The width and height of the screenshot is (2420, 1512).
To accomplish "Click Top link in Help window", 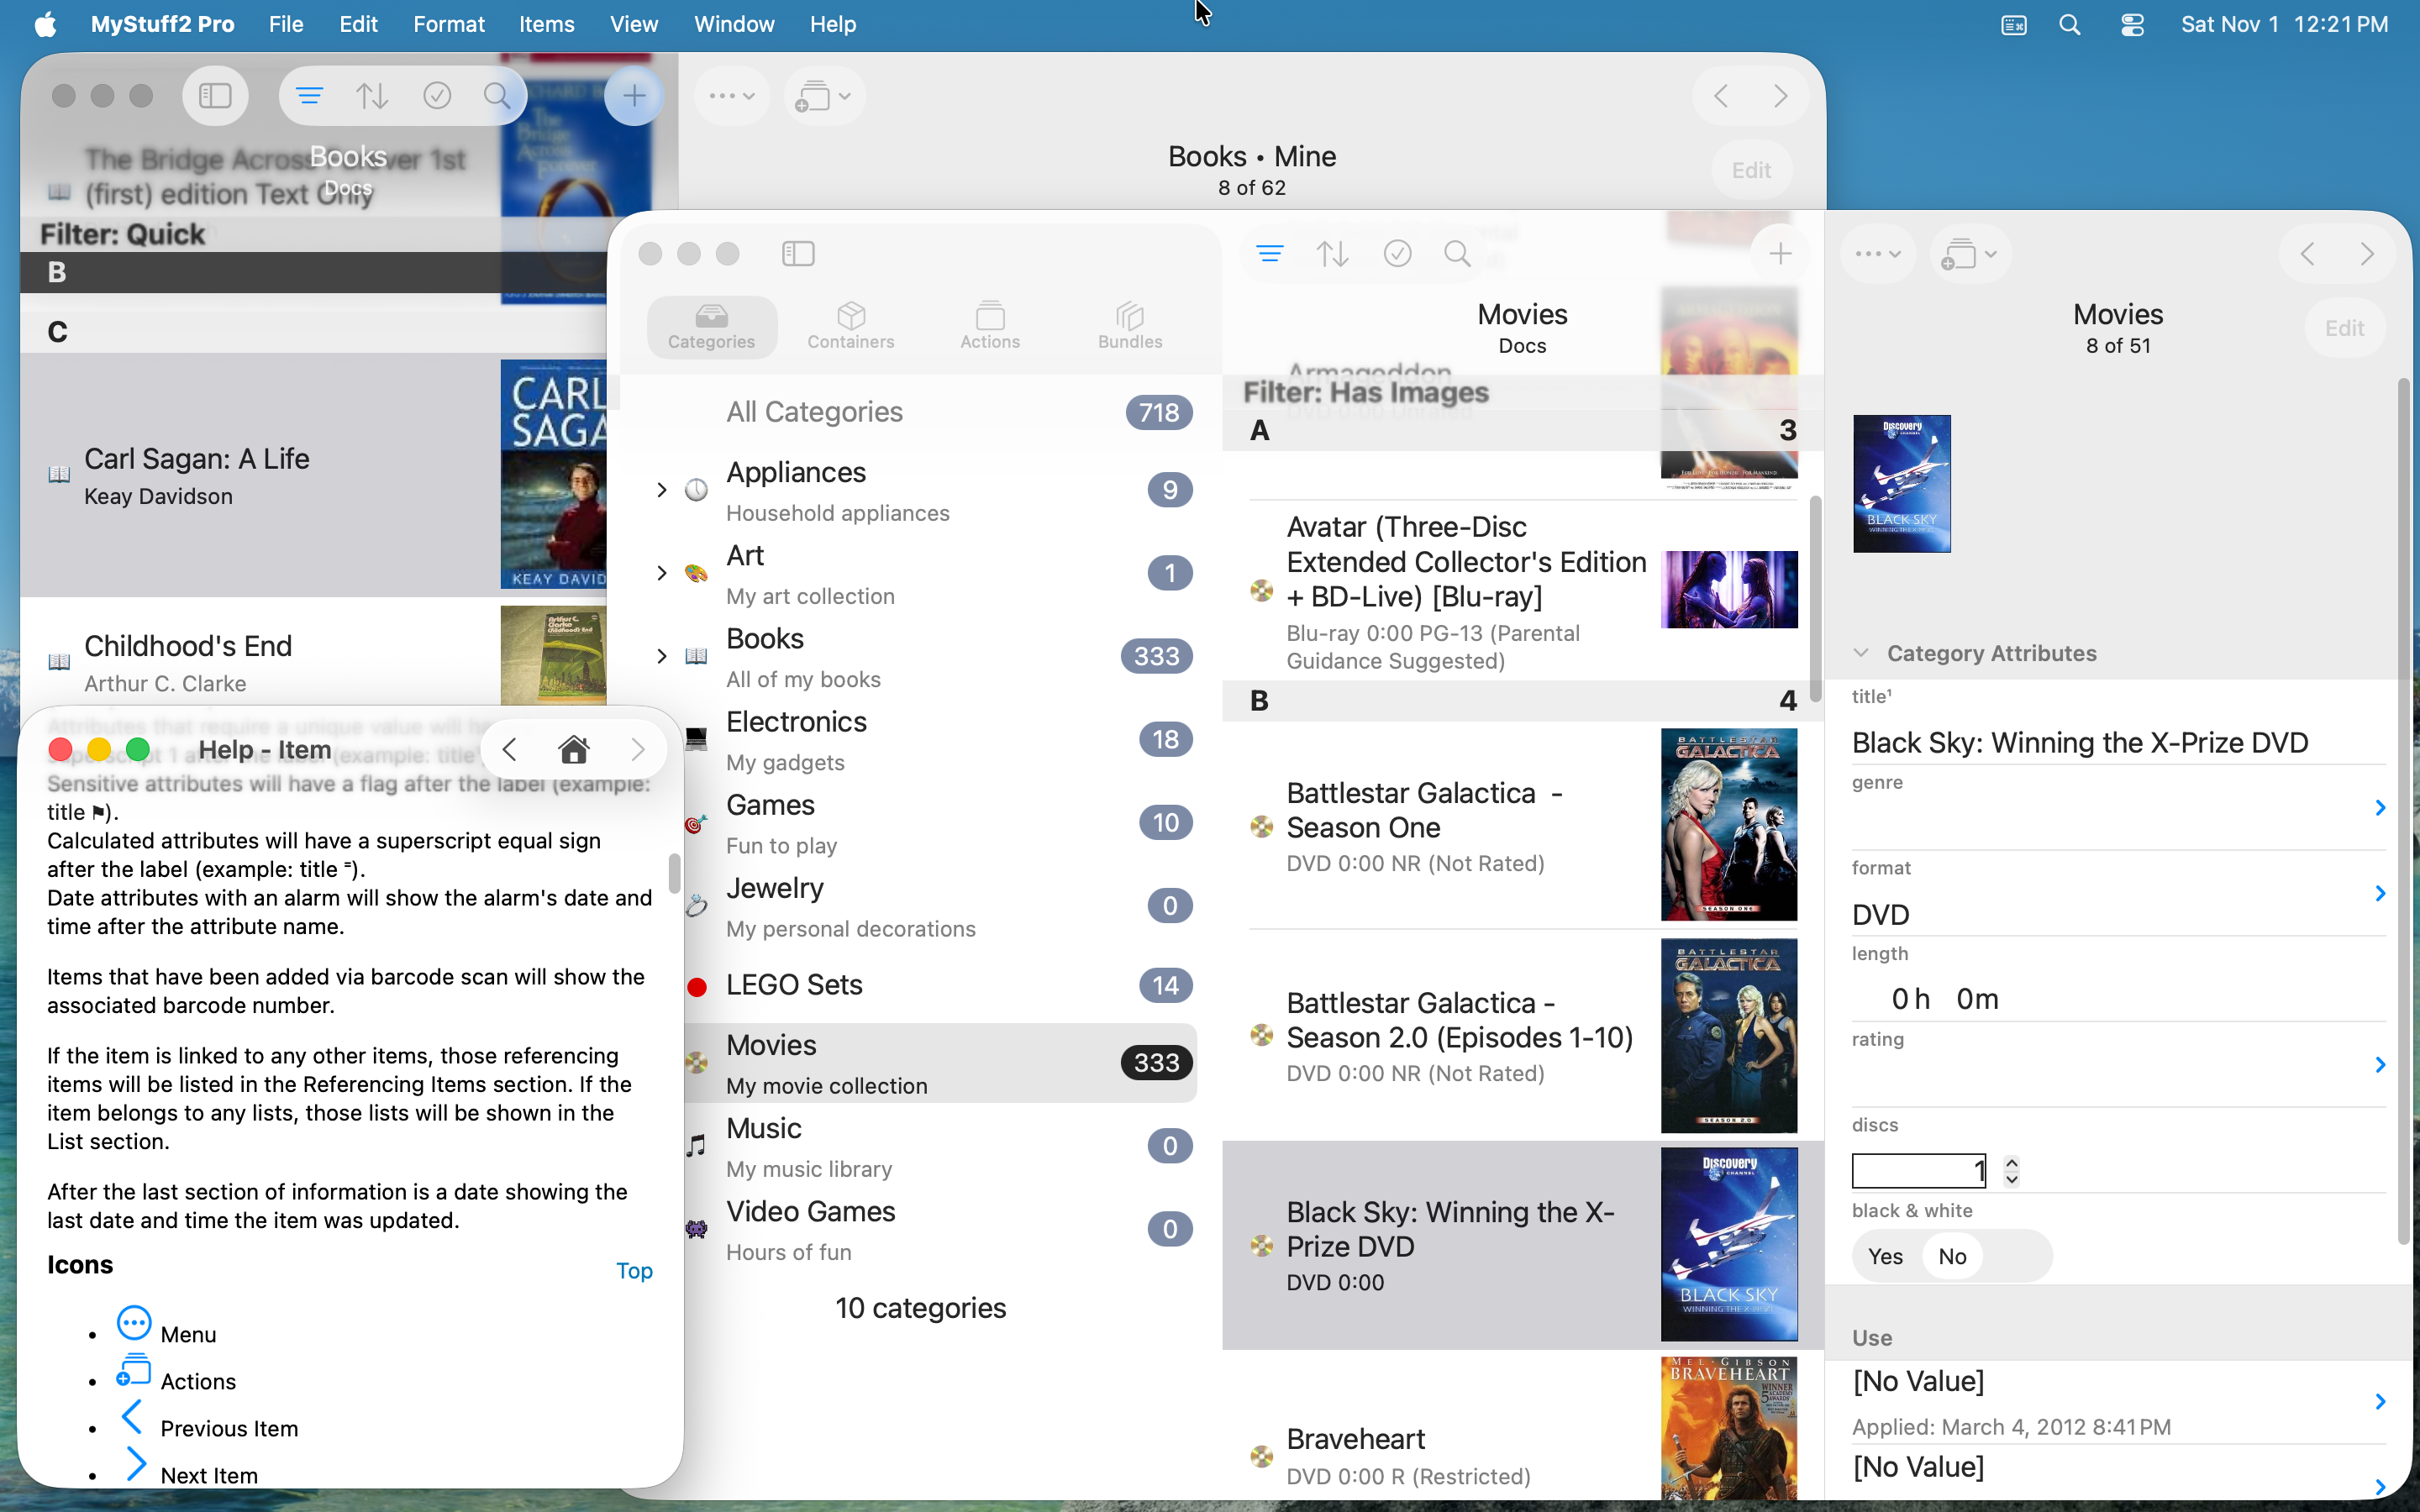I will (634, 1270).
